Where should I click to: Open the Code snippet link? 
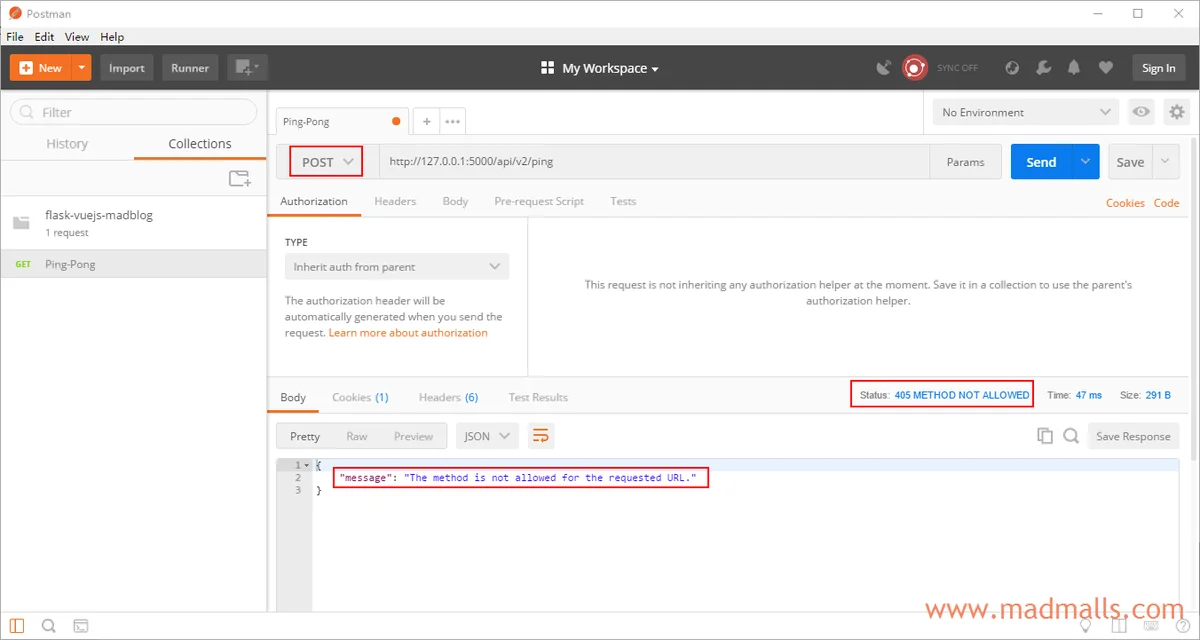(1167, 203)
